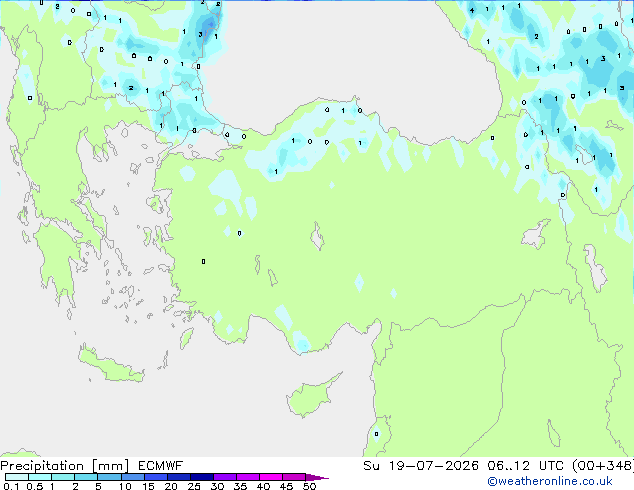Click the legend value '40'

(x=263, y=486)
